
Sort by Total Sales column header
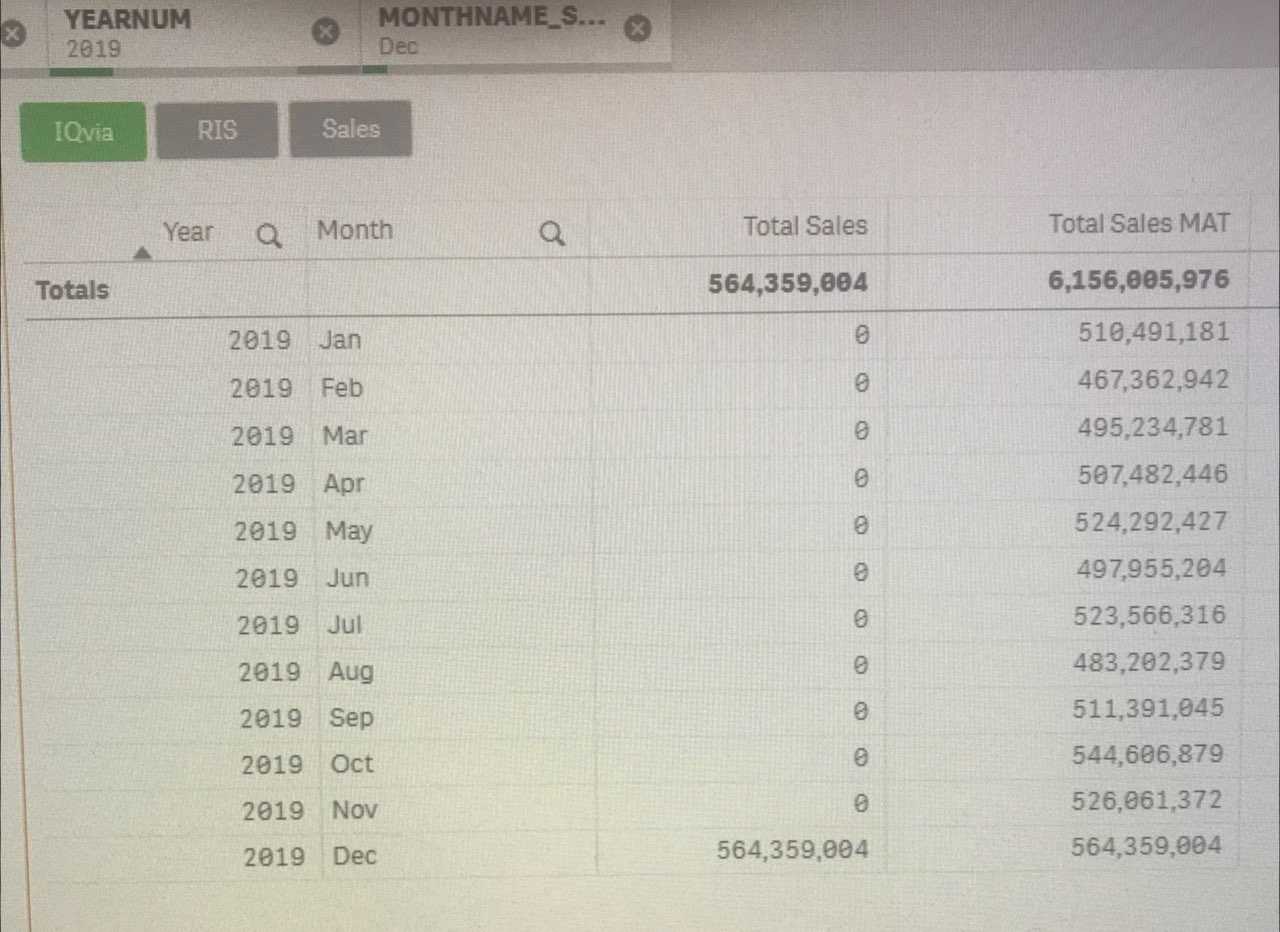[805, 226]
